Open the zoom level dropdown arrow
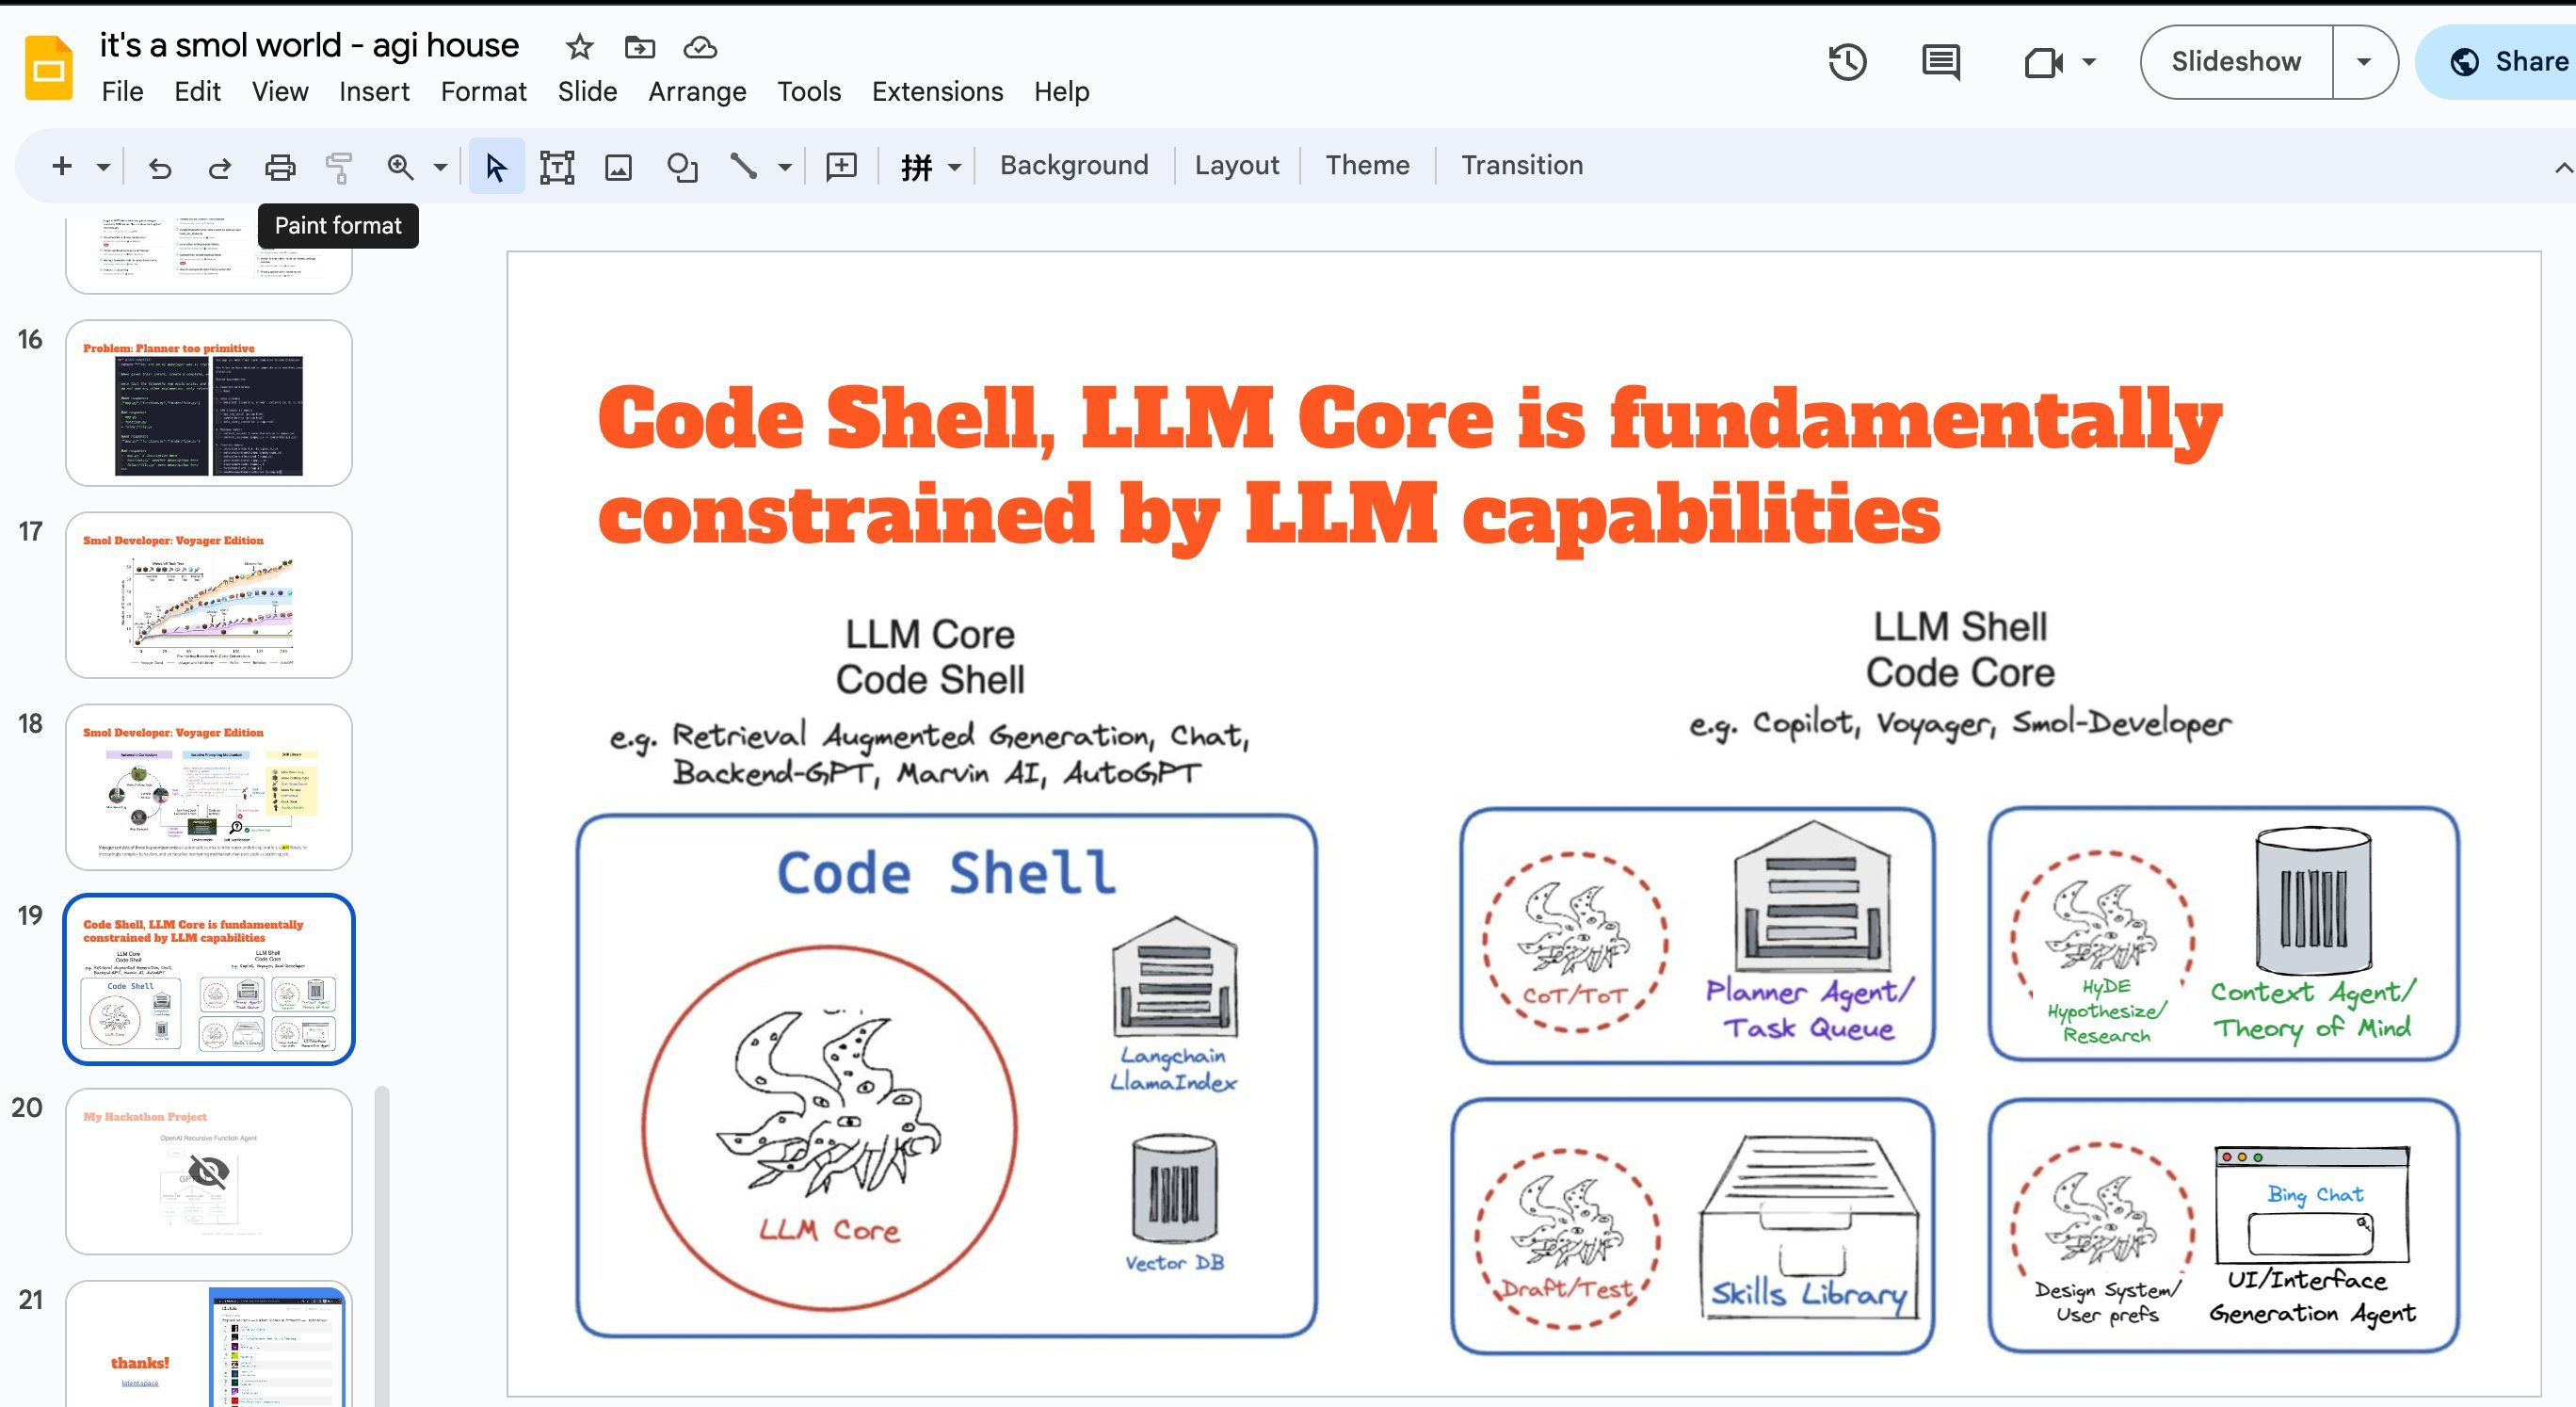This screenshot has width=2576, height=1407. click(x=440, y=167)
